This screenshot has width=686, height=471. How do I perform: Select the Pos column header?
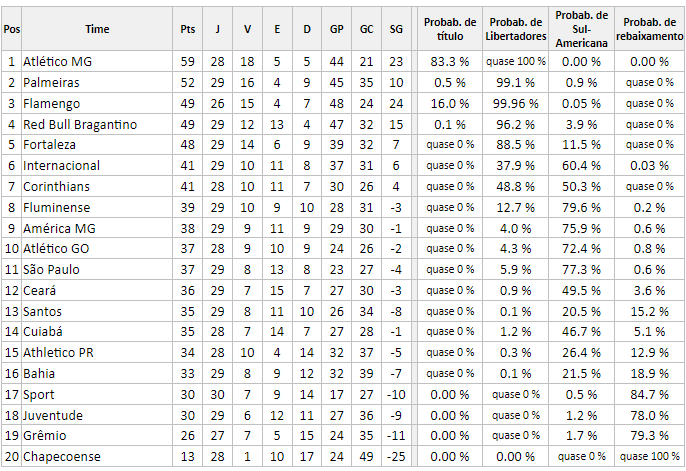point(11,29)
